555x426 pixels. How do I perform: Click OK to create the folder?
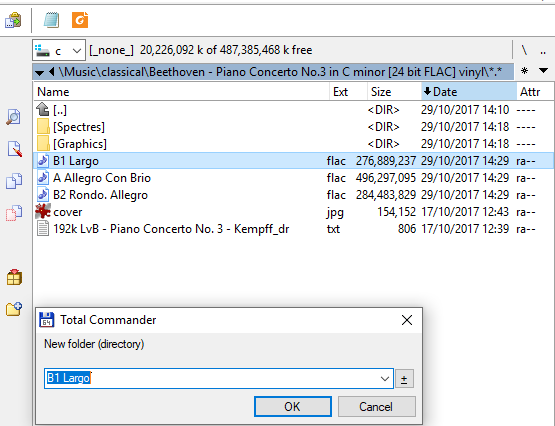coord(293,407)
